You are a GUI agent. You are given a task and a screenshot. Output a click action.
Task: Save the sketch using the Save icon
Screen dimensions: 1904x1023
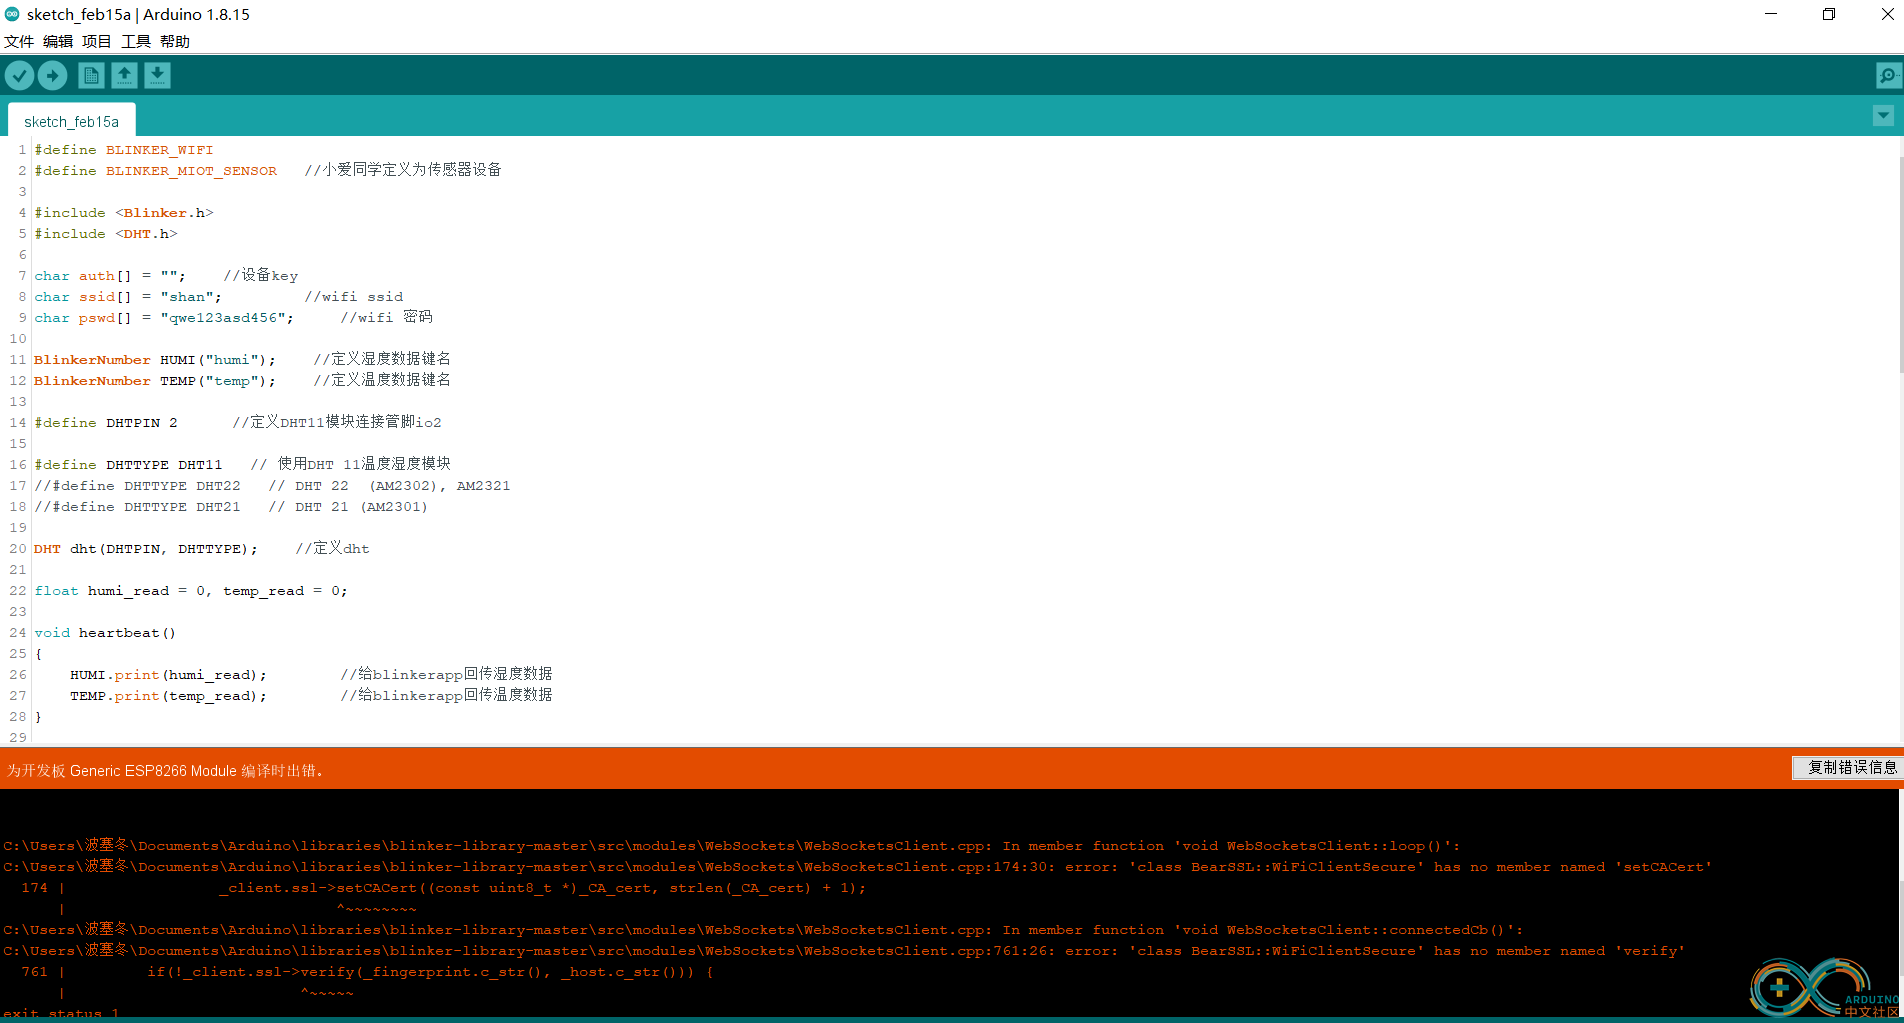tap(157, 75)
